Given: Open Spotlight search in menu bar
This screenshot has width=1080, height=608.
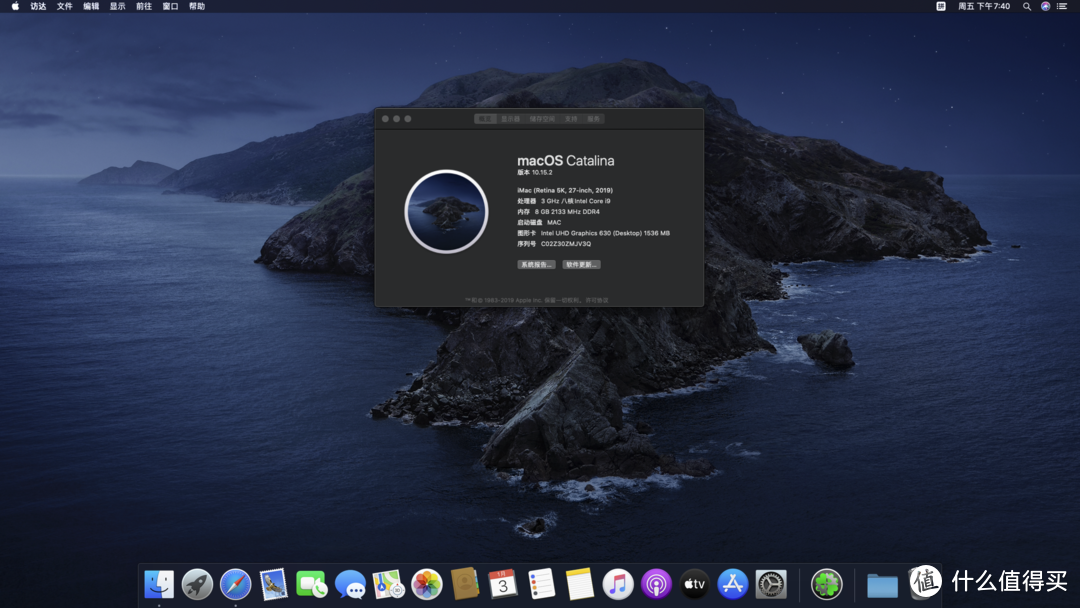Looking at the screenshot, I should 1027,6.
